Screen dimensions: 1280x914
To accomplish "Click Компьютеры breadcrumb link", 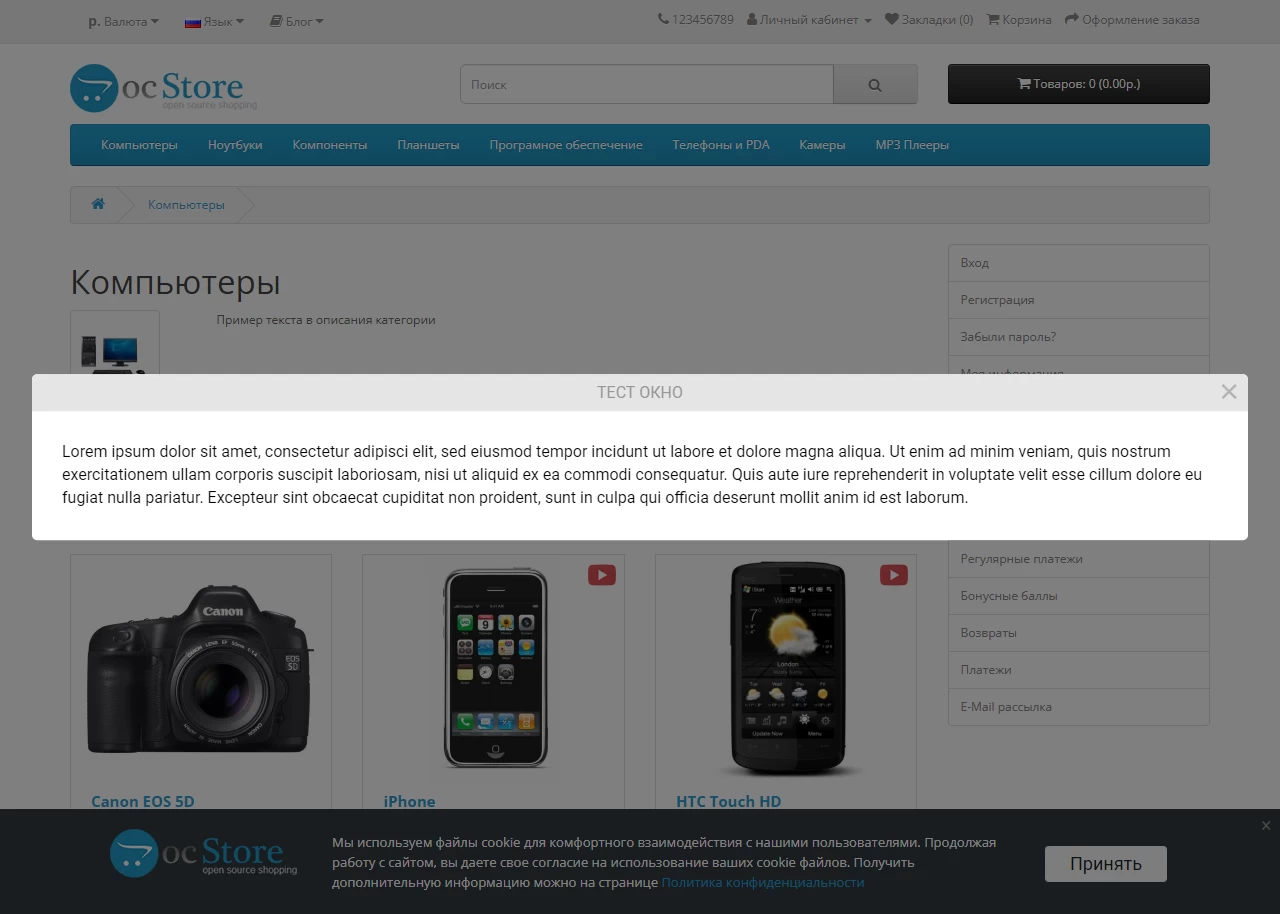I will pos(186,205).
